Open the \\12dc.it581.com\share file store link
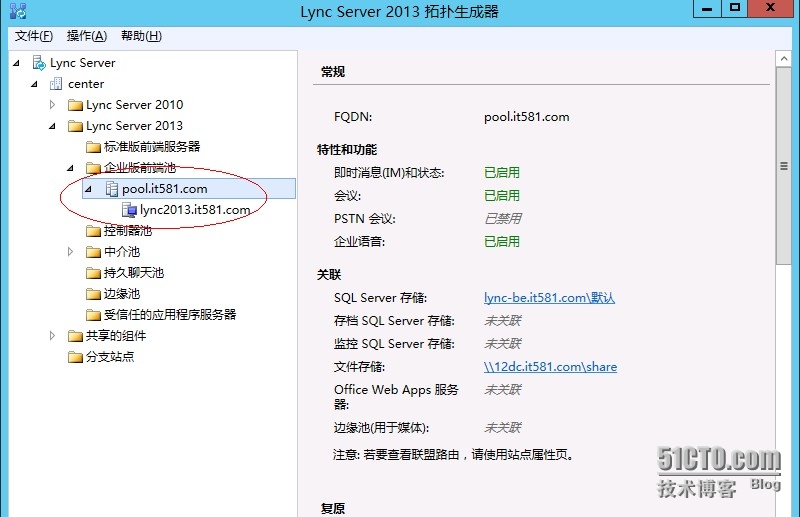 click(551, 366)
